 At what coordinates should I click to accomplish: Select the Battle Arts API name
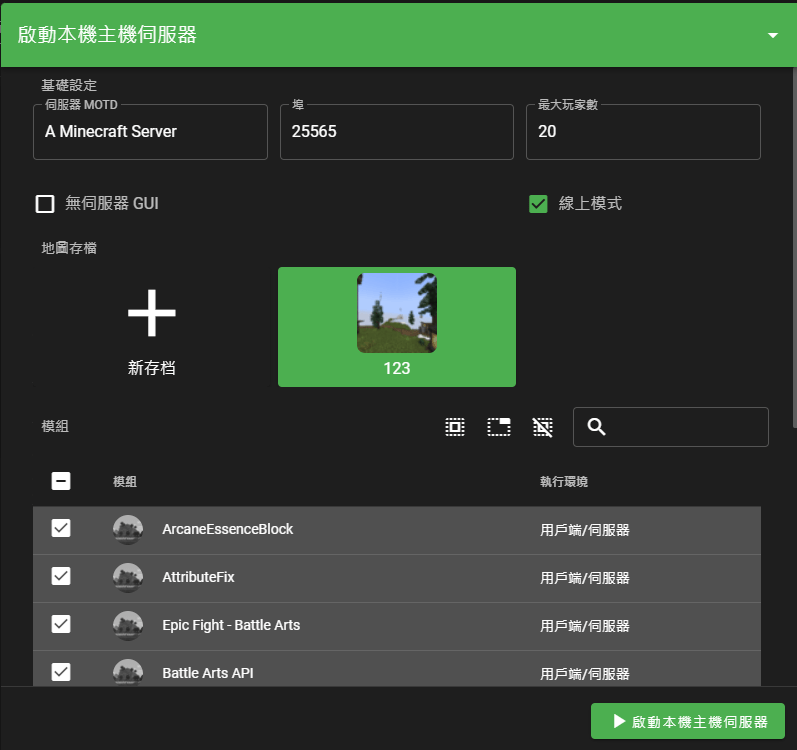coord(207,673)
